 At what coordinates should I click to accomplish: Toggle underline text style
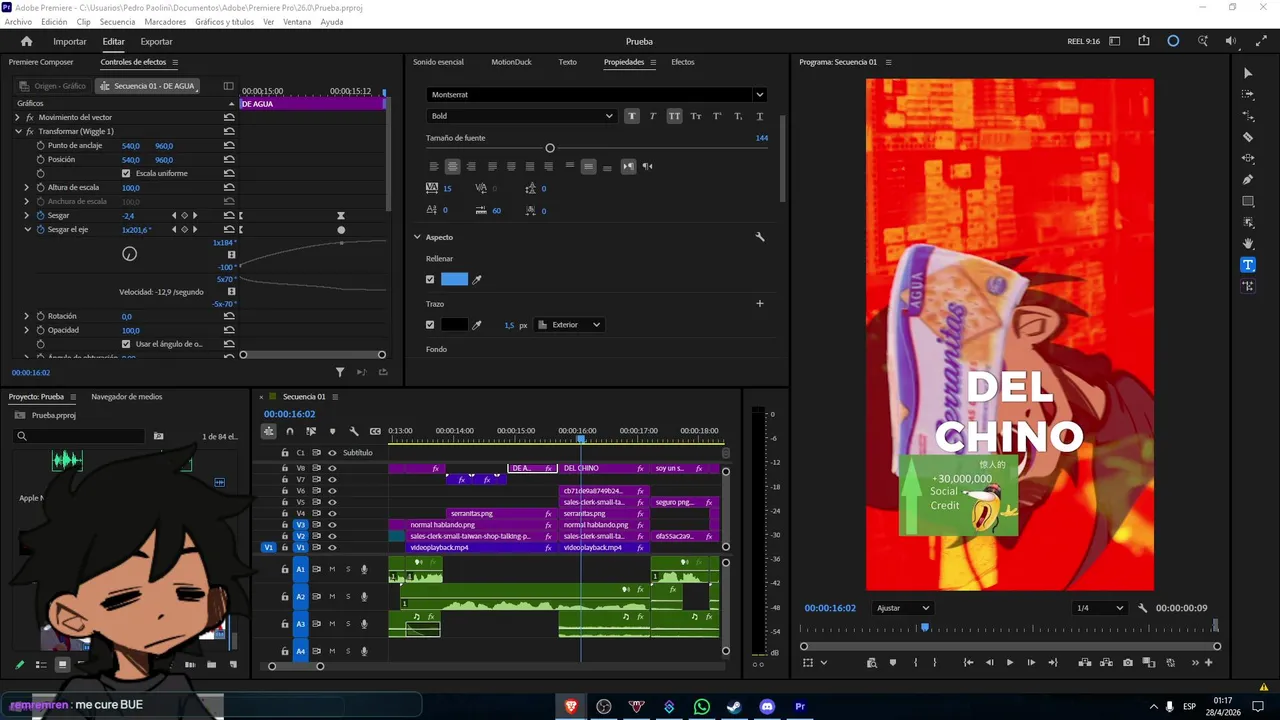click(x=760, y=116)
